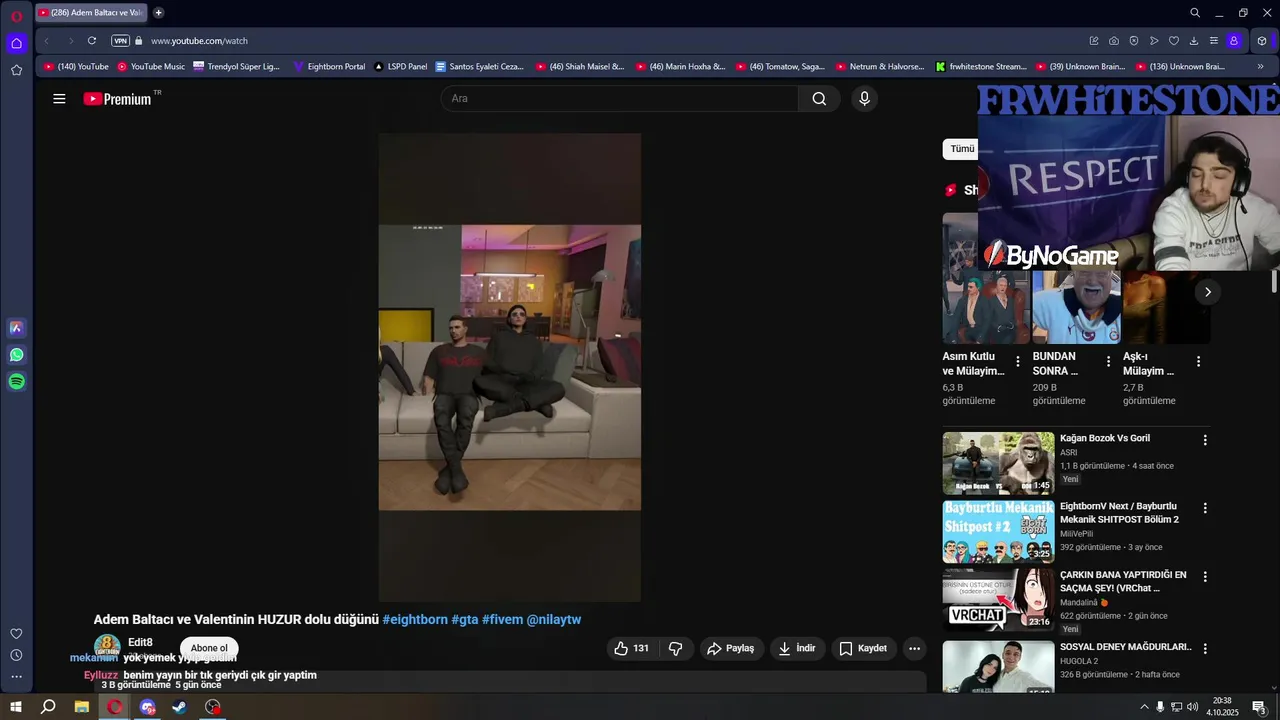1280x720 pixels.
Task: Open options for 'BUNDAN SONRA' short
Action: 1108,361
